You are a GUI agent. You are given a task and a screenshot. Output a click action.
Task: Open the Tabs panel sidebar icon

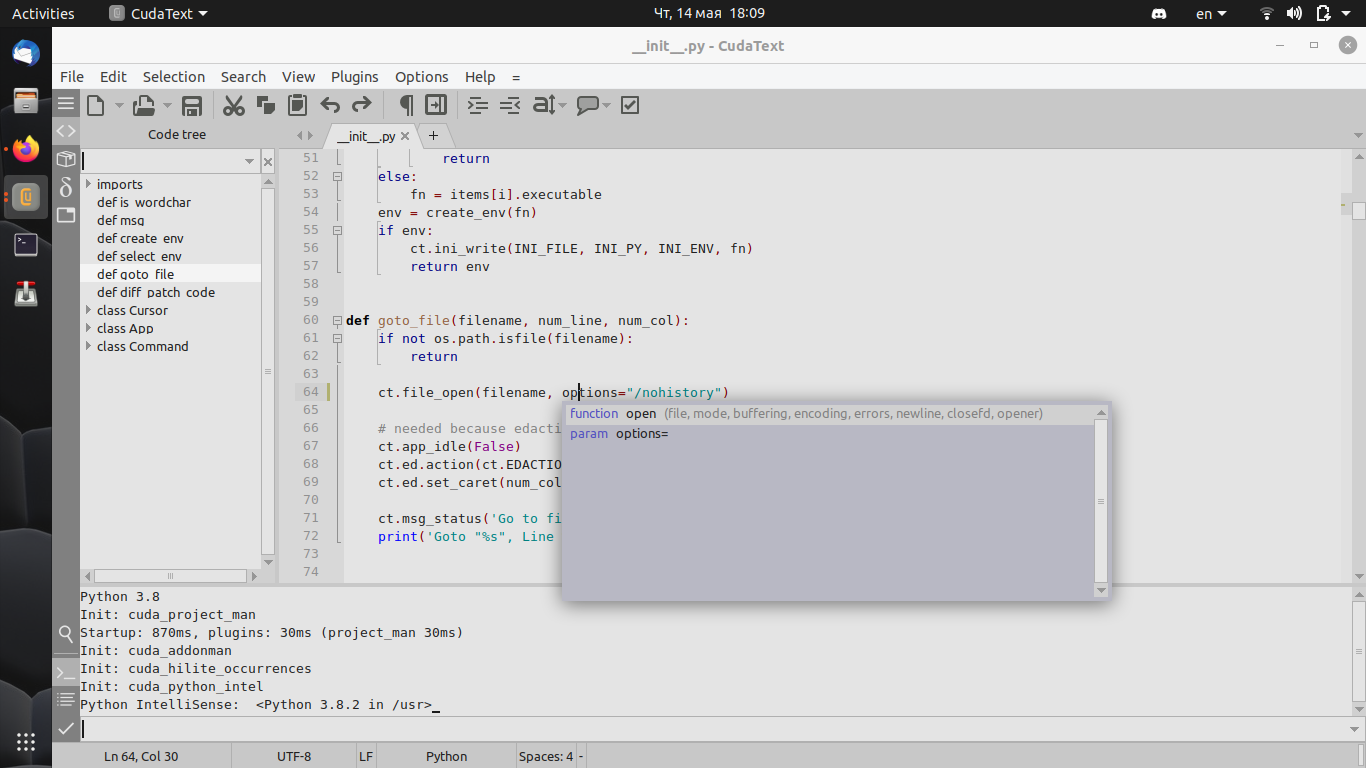pyautogui.click(x=66, y=215)
